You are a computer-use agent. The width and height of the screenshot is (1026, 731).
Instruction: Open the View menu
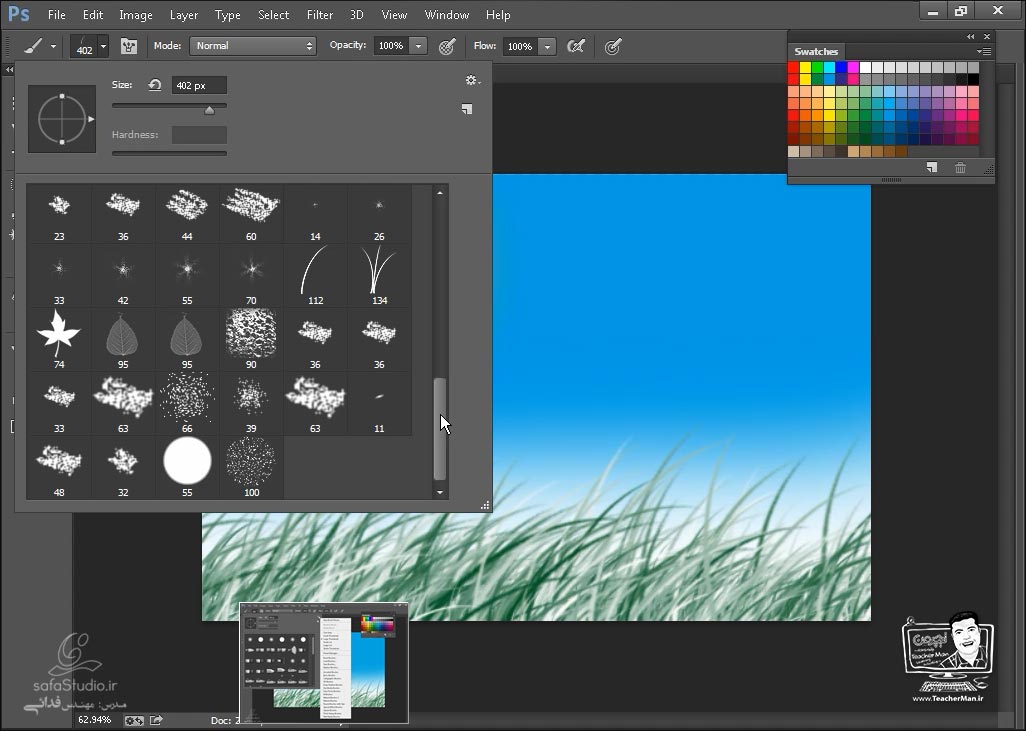[394, 14]
